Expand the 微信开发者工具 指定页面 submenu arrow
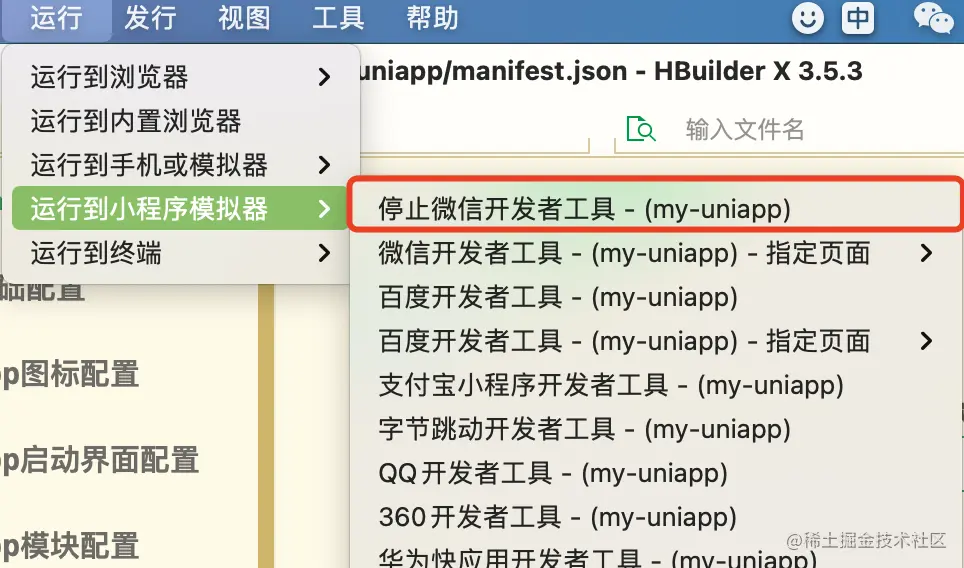This screenshot has height=568, width=964. [926, 253]
